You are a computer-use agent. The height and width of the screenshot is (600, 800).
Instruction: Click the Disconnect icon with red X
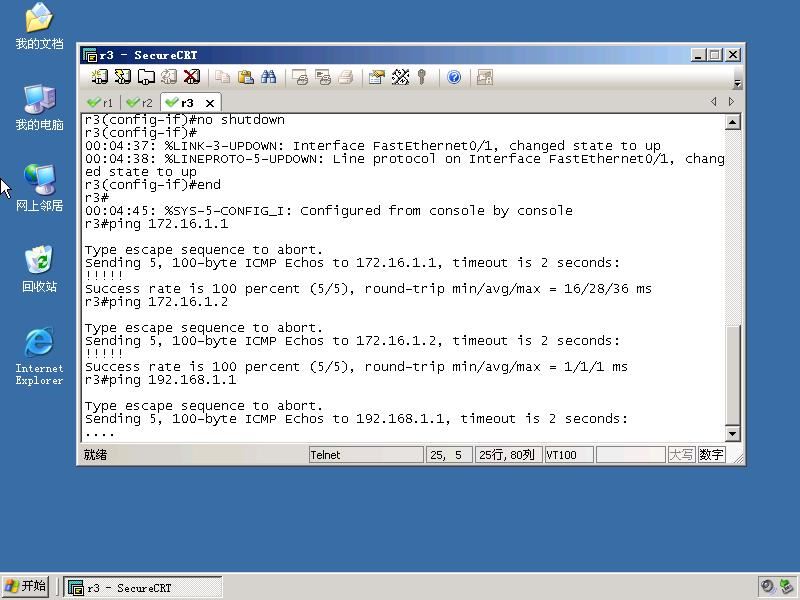point(192,77)
